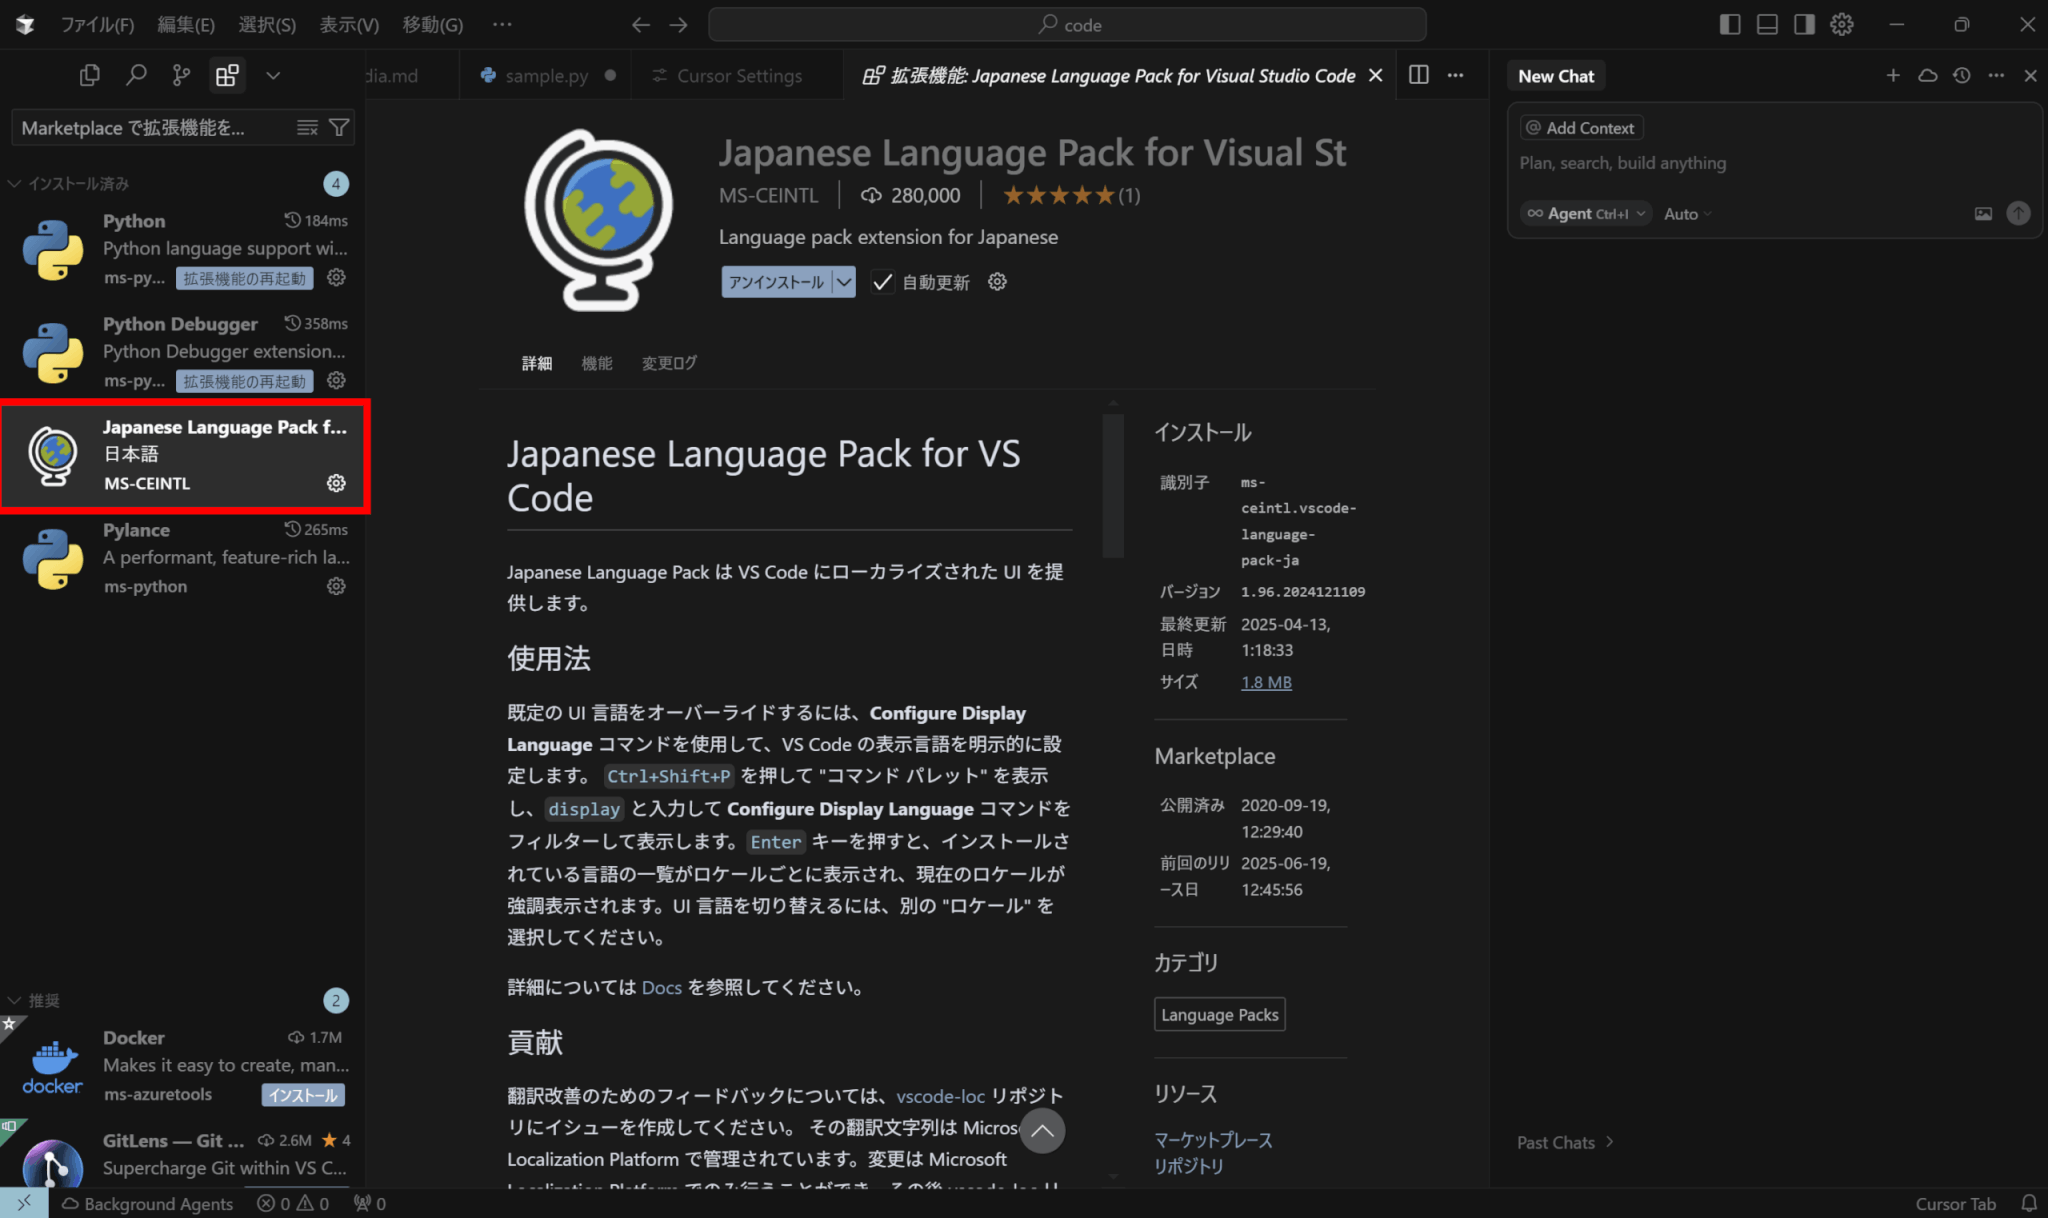Show more menu bar items ellipsis
Image resolution: width=2048 pixels, height=1218 pixels.
pos(502,24)
